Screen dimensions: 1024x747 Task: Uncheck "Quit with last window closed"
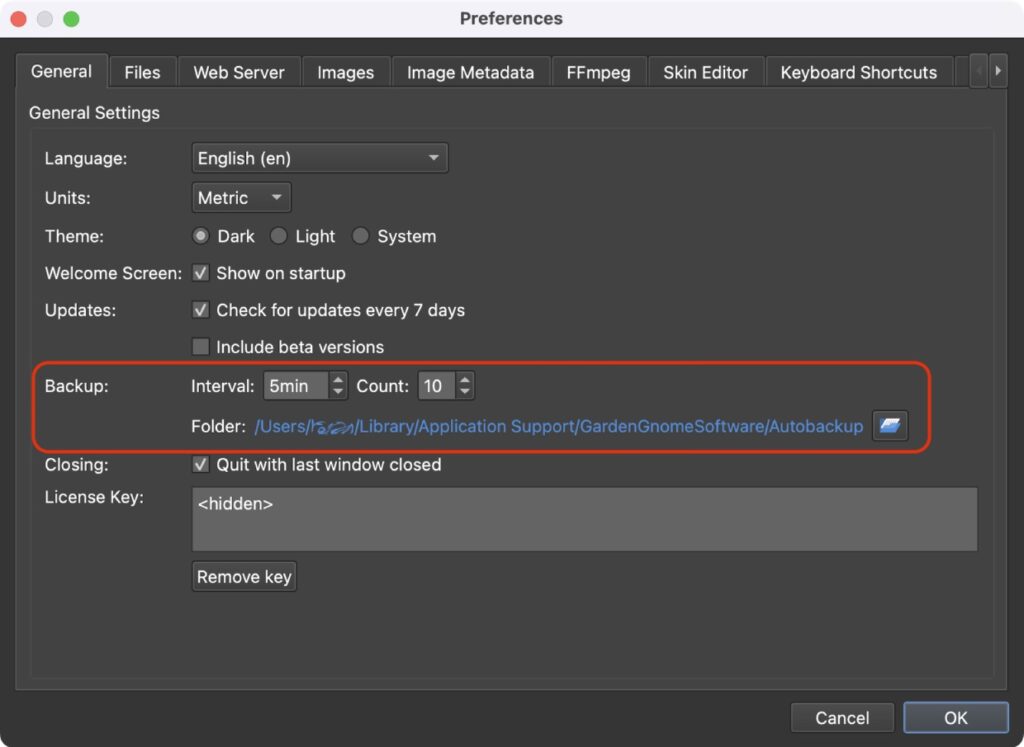201,464
